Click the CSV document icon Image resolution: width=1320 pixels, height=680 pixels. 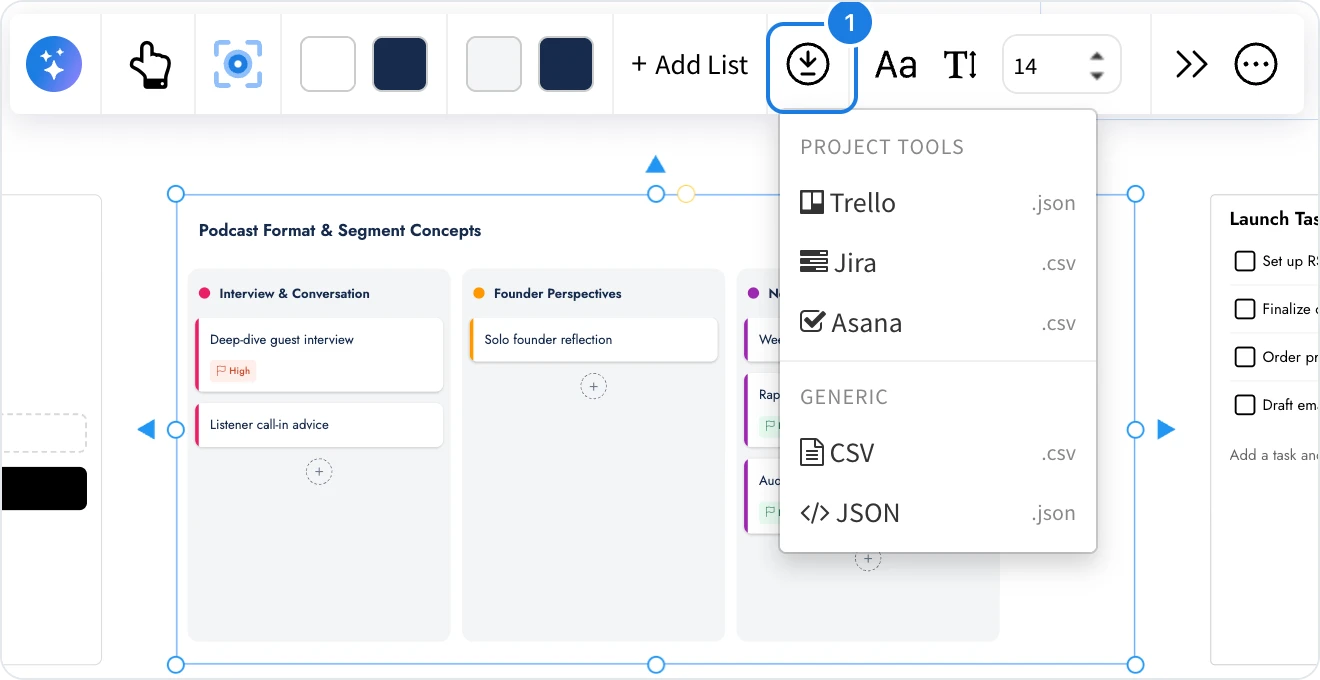812,452
